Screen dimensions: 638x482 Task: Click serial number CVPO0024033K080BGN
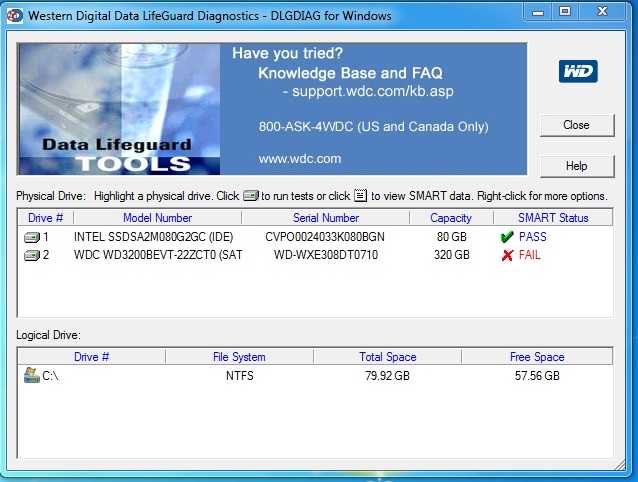point(325,237)
